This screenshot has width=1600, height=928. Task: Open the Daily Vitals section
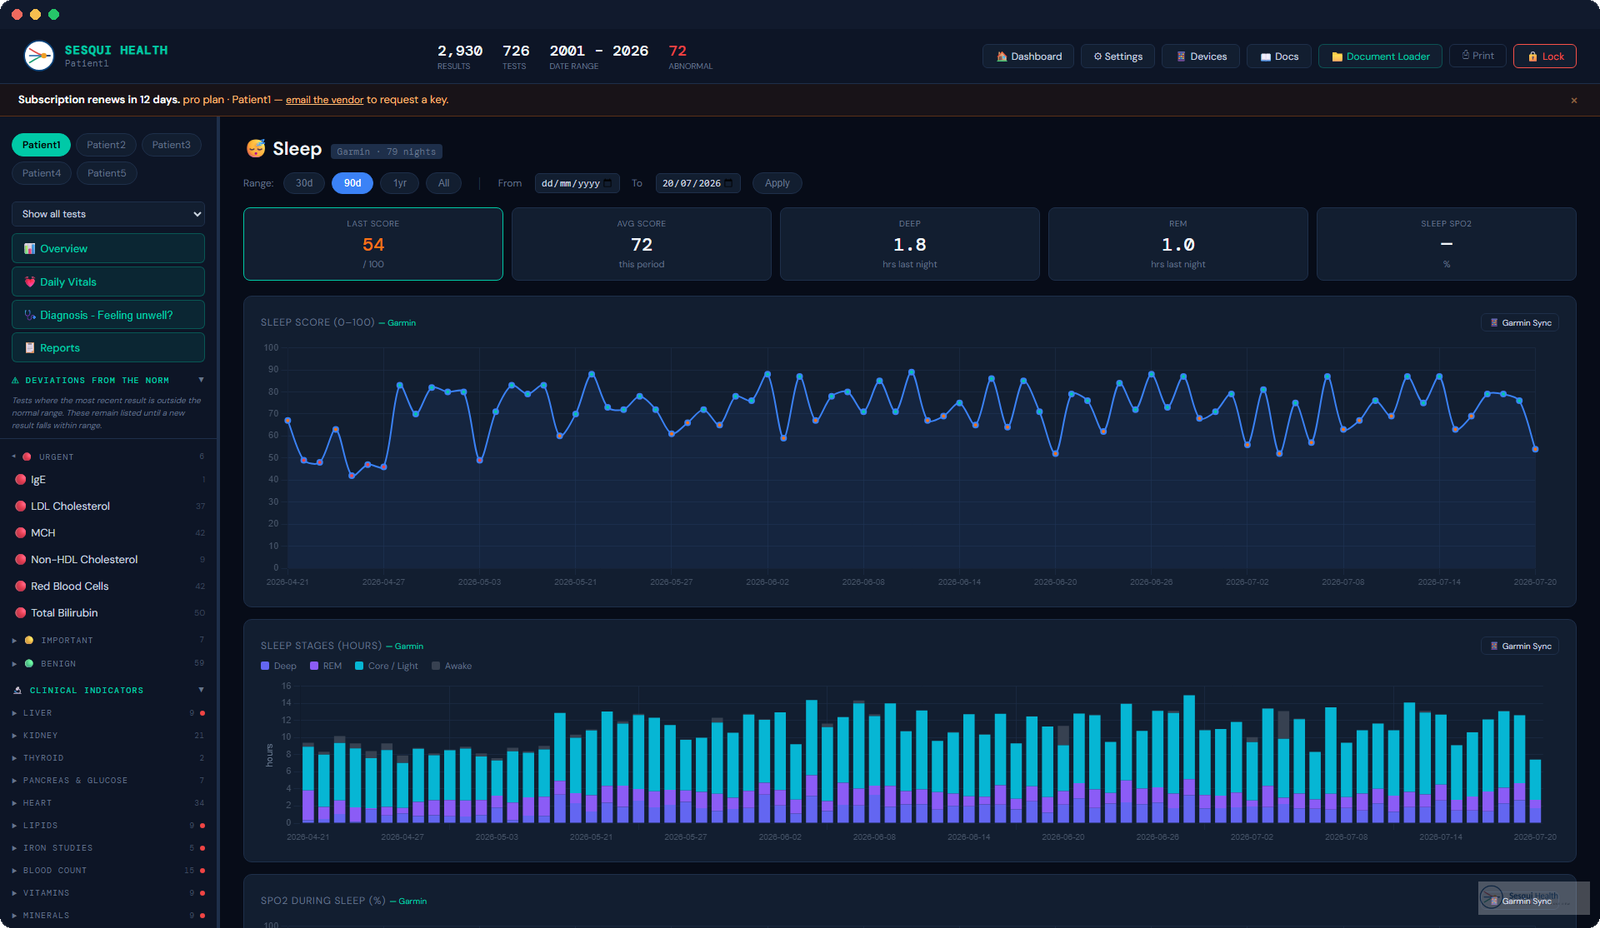[x=108, y=282]
